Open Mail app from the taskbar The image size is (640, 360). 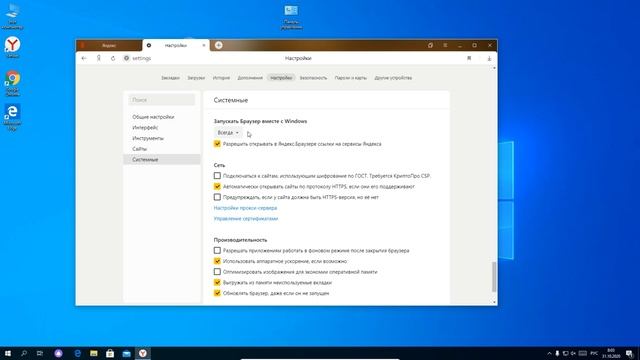click(127, 353)
